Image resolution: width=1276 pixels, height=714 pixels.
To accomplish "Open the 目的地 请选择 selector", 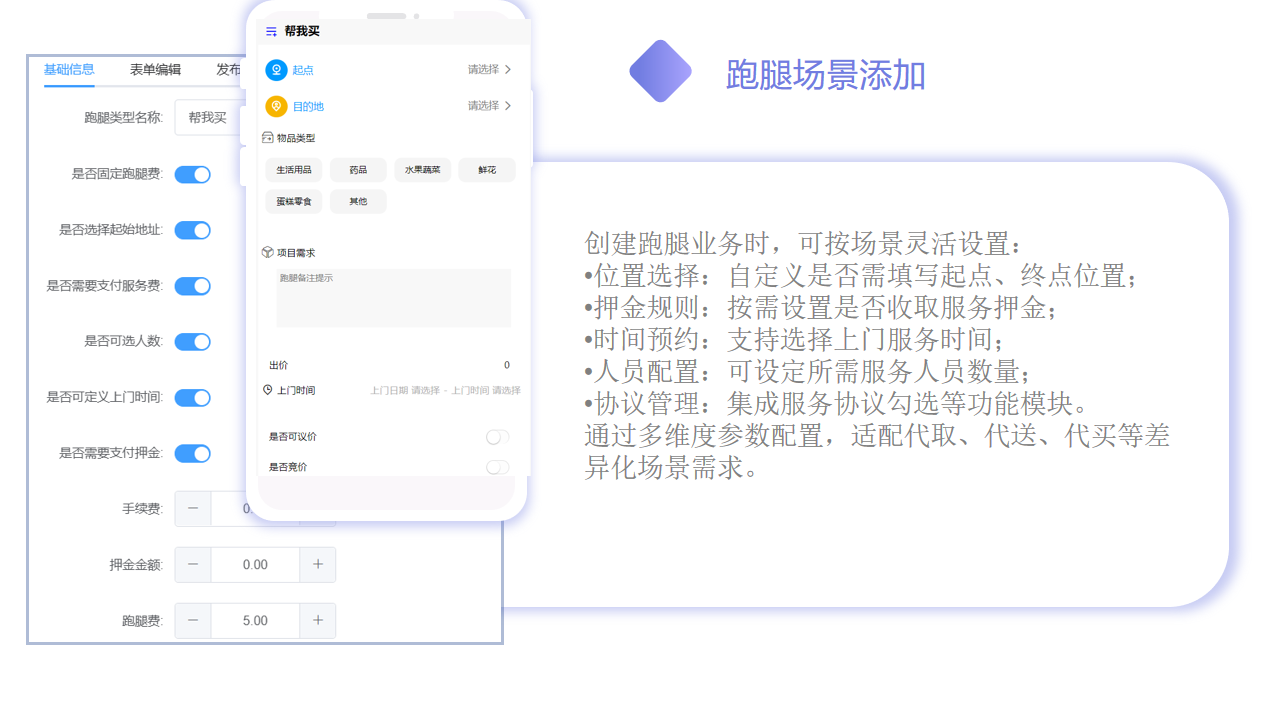I will pyautogui.click(x=490, y=106).
